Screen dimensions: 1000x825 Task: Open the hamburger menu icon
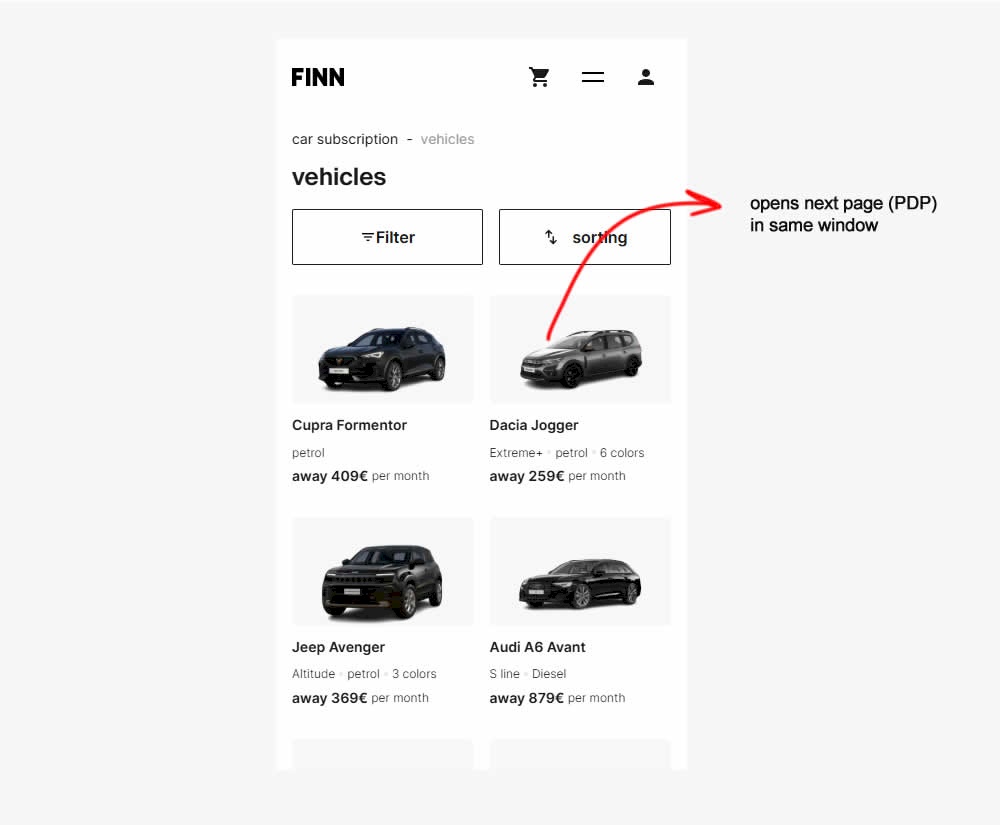point(593,77)
